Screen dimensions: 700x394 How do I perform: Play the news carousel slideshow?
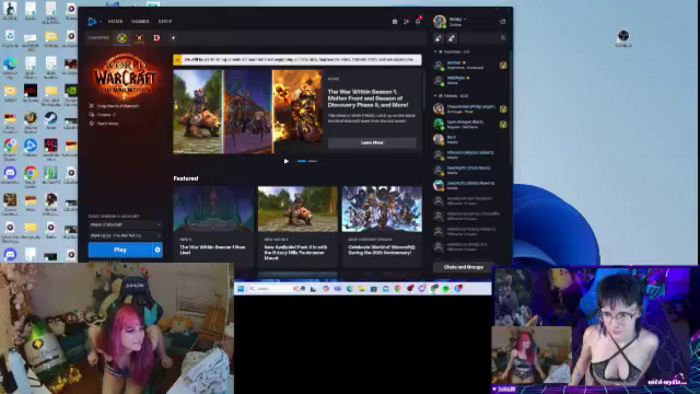click(x=286, y=161)
